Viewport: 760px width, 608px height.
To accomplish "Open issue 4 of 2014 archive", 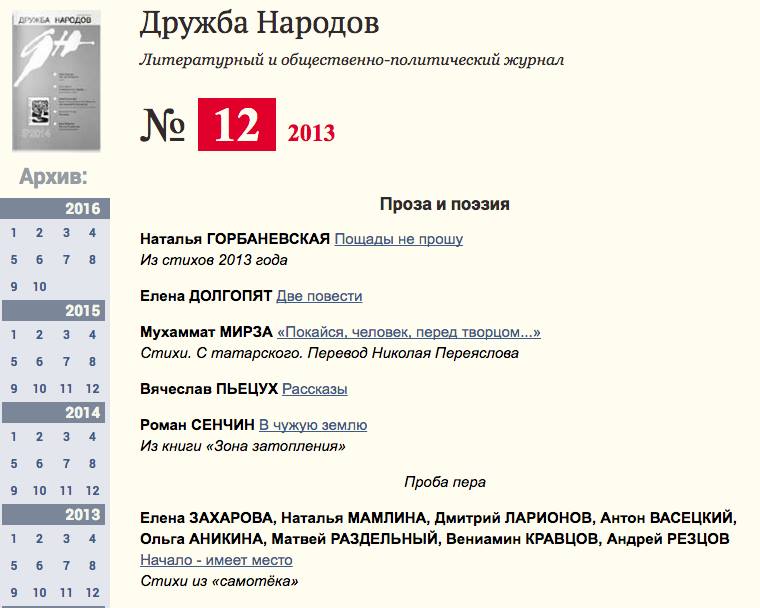I will point(92,437).
